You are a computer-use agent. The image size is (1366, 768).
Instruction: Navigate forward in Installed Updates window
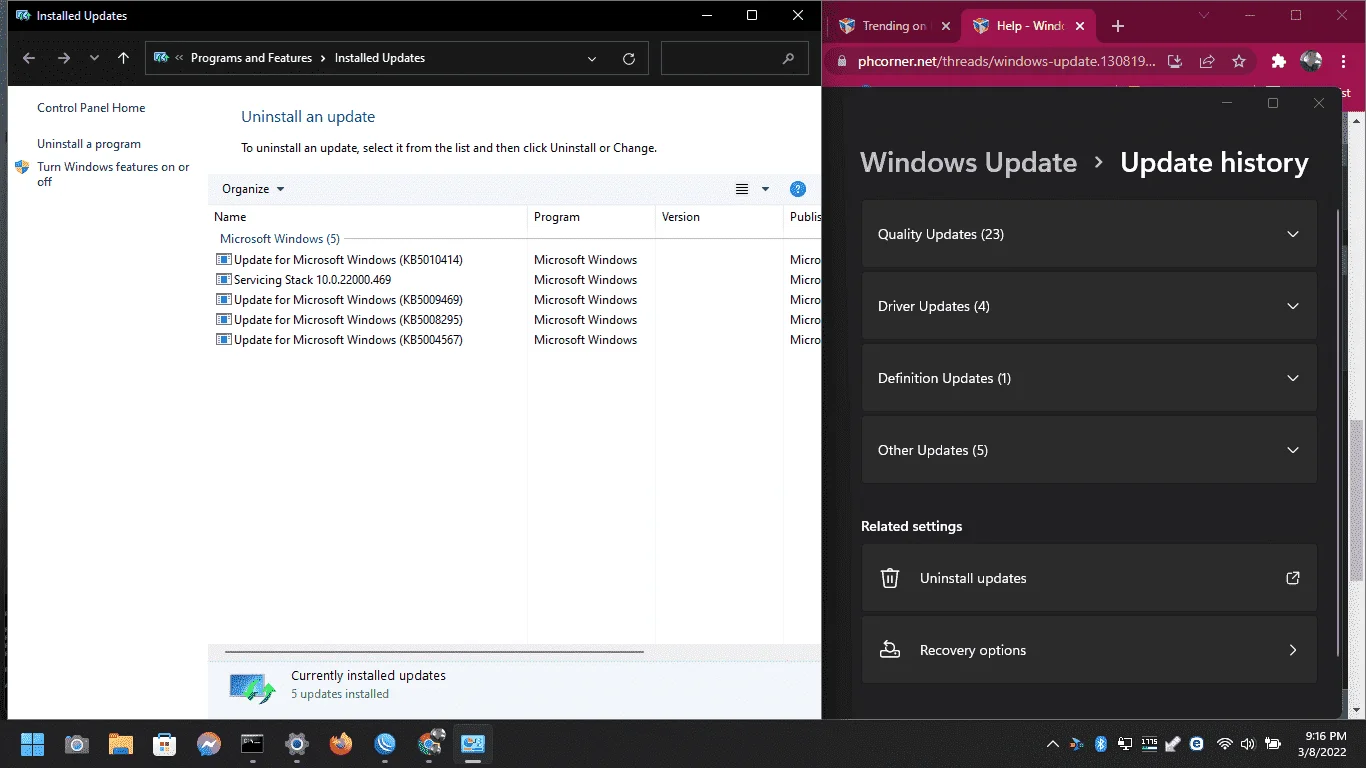(64, 58)
